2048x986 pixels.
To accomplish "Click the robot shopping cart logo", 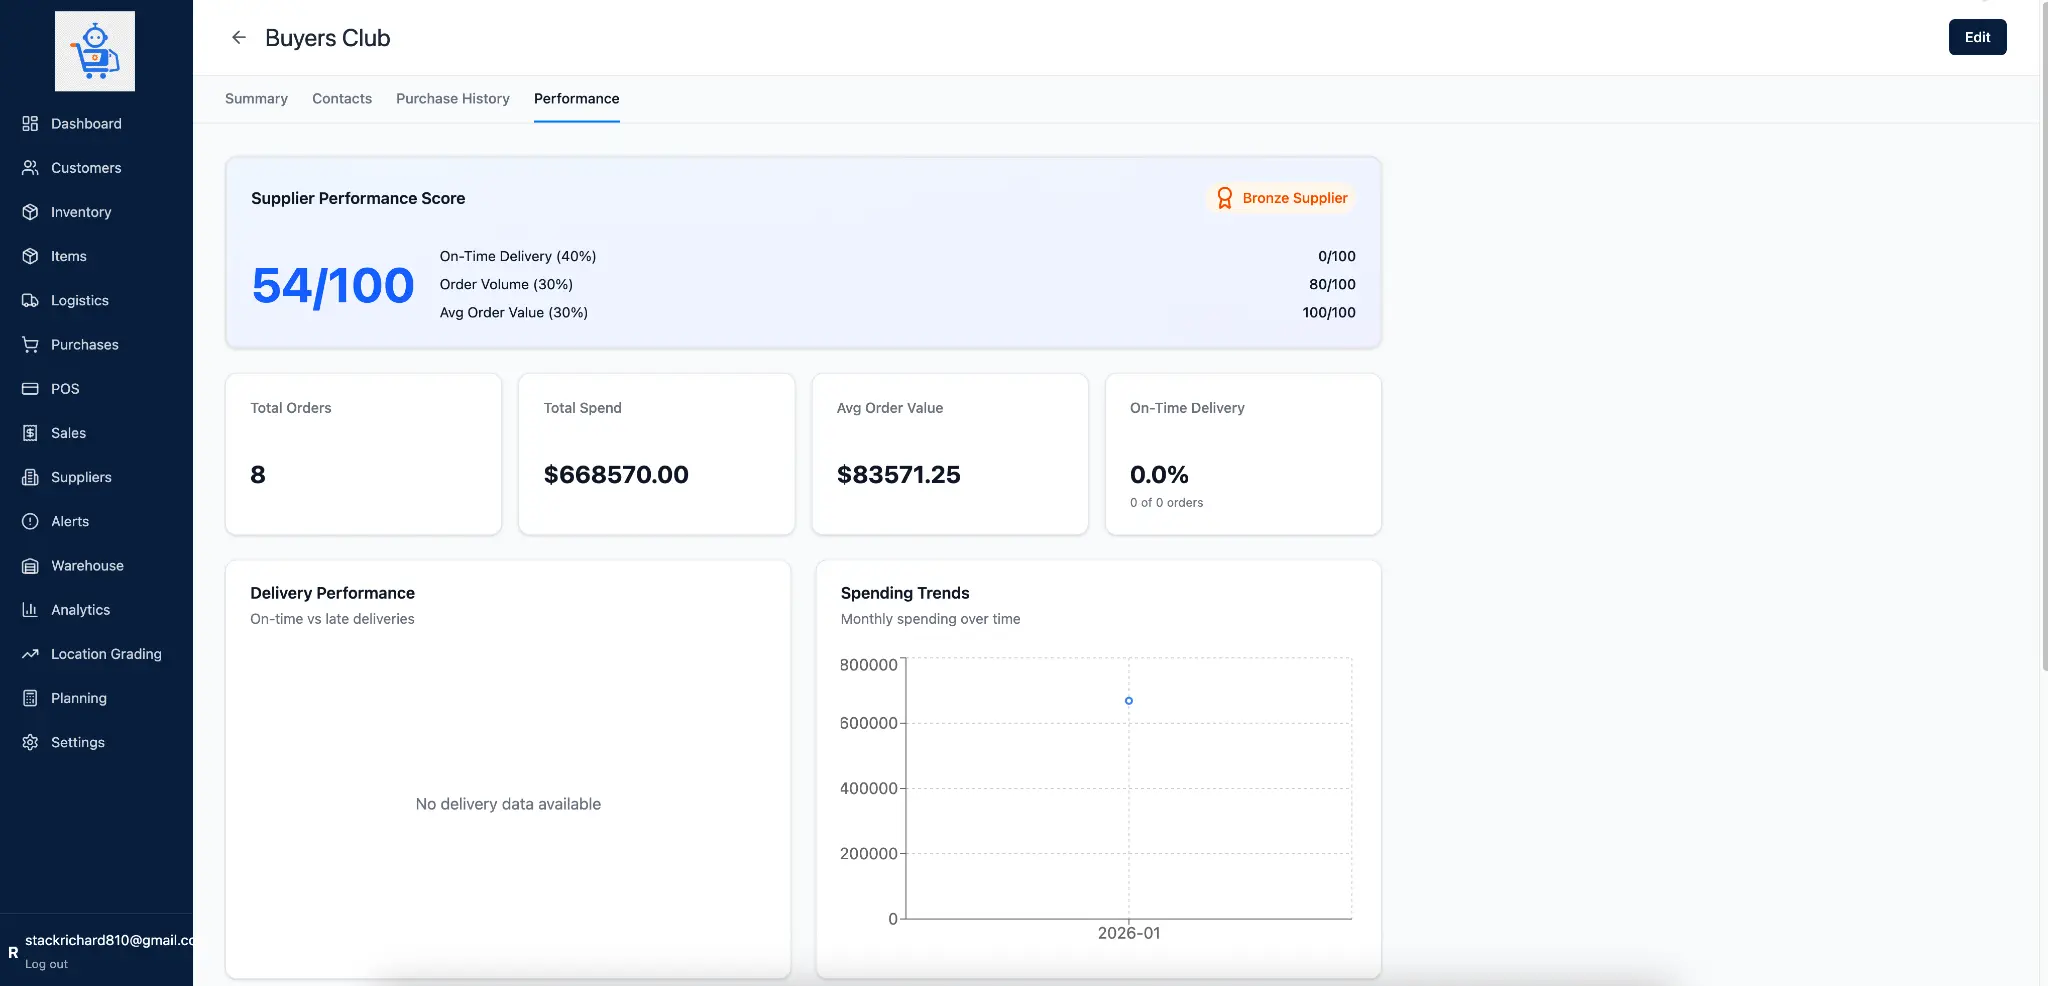I will point(95,51).
